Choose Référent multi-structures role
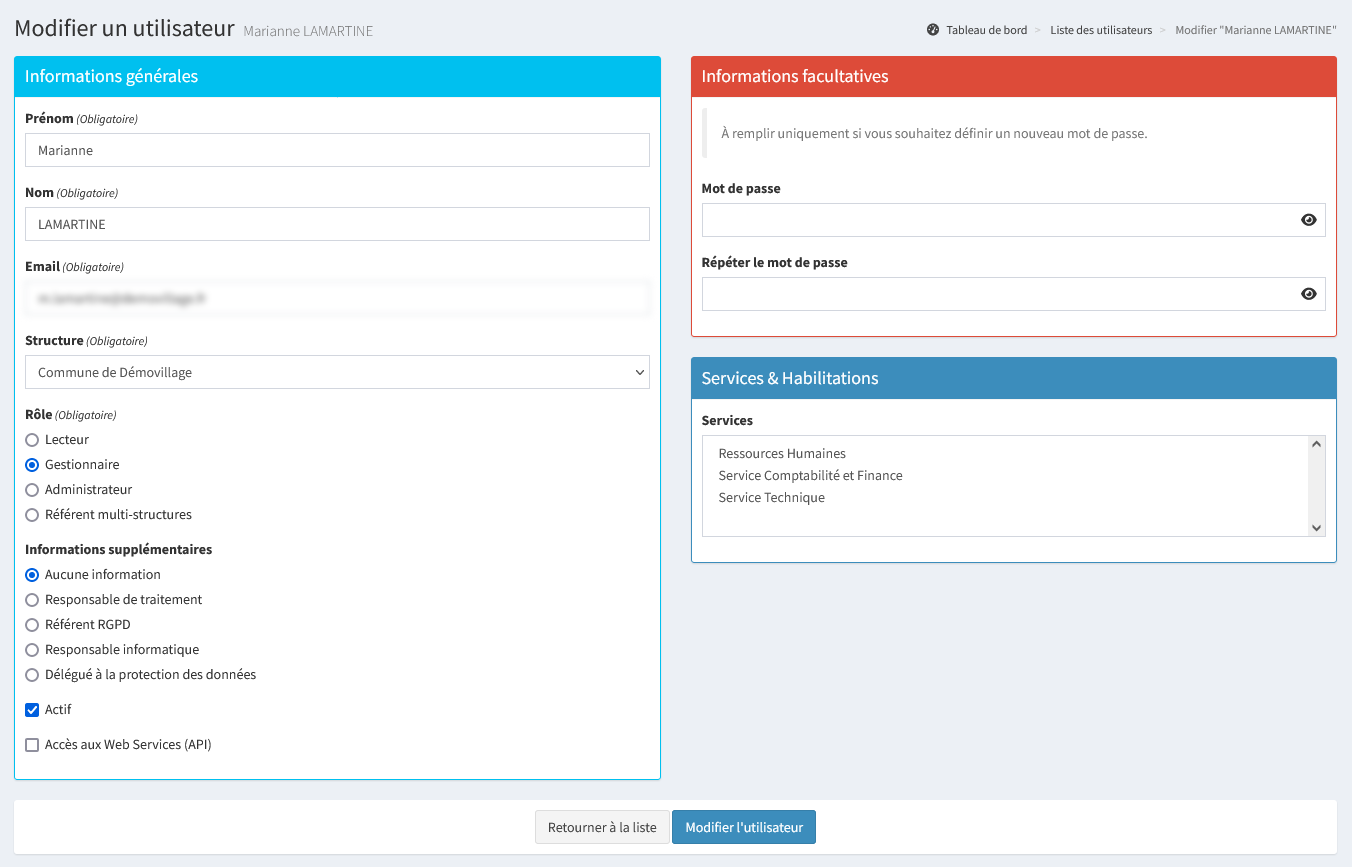 coord(32,515)
